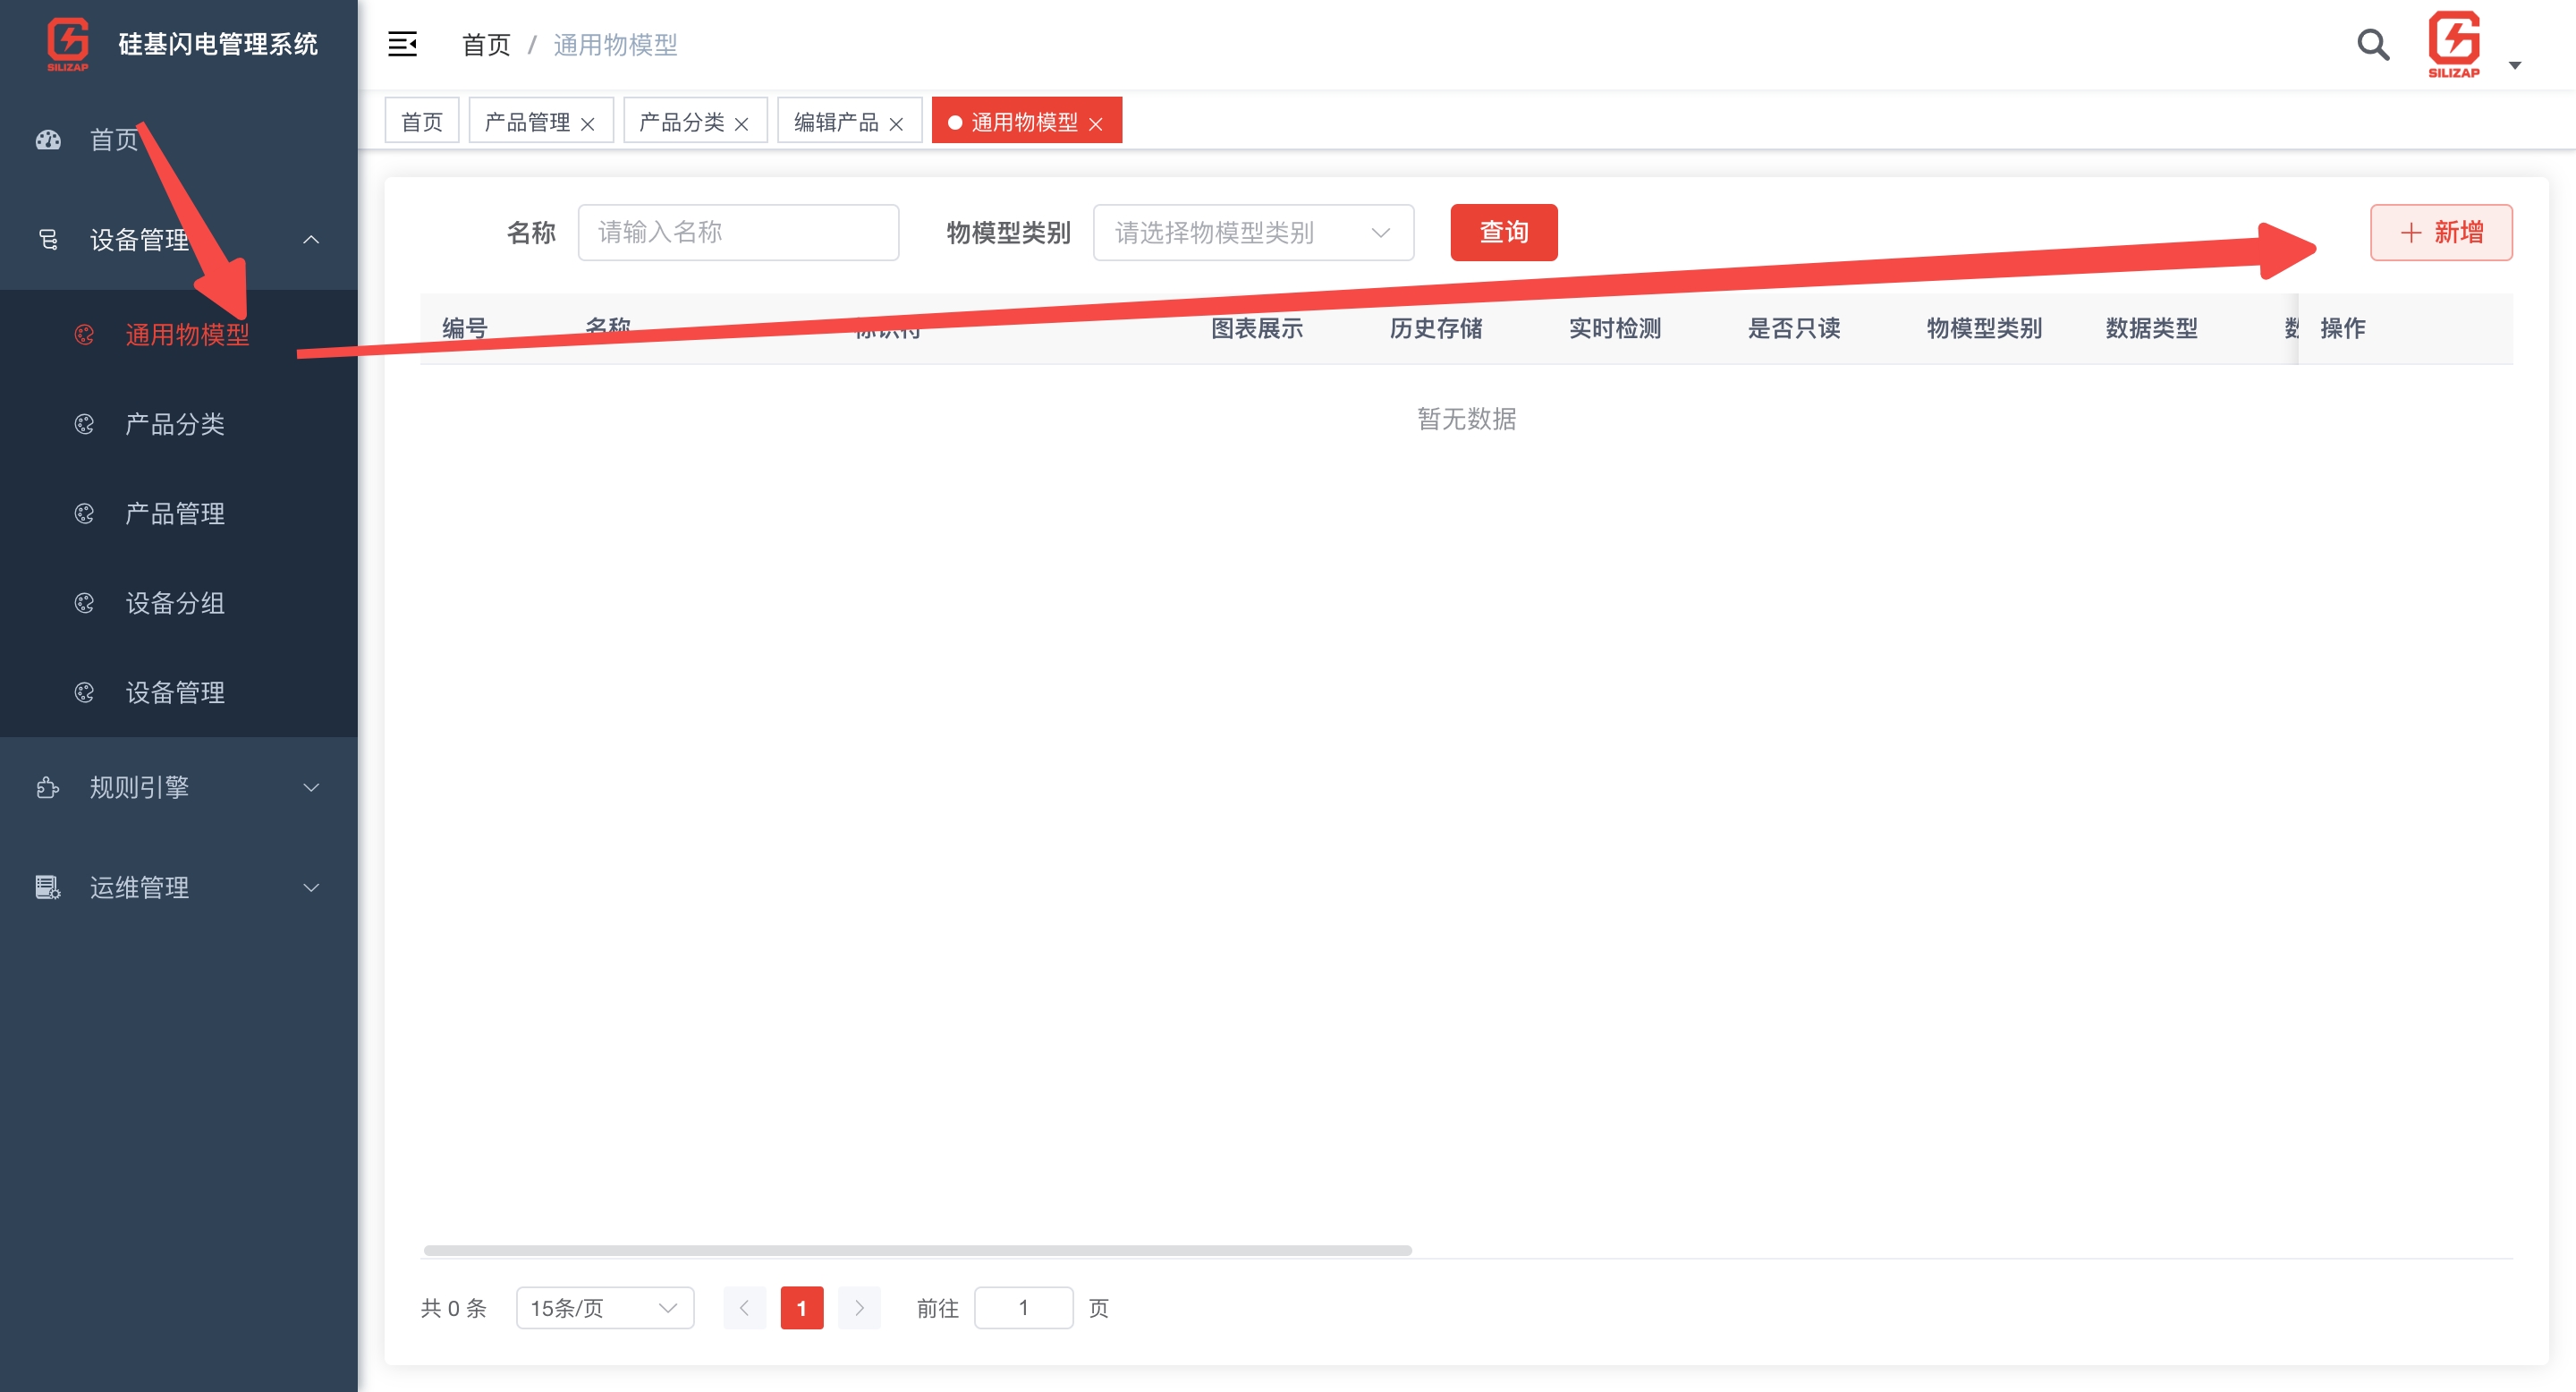2576x1392 pixels.
Task: Collapse the 设备管理 menu chevron
Action: 310,240
